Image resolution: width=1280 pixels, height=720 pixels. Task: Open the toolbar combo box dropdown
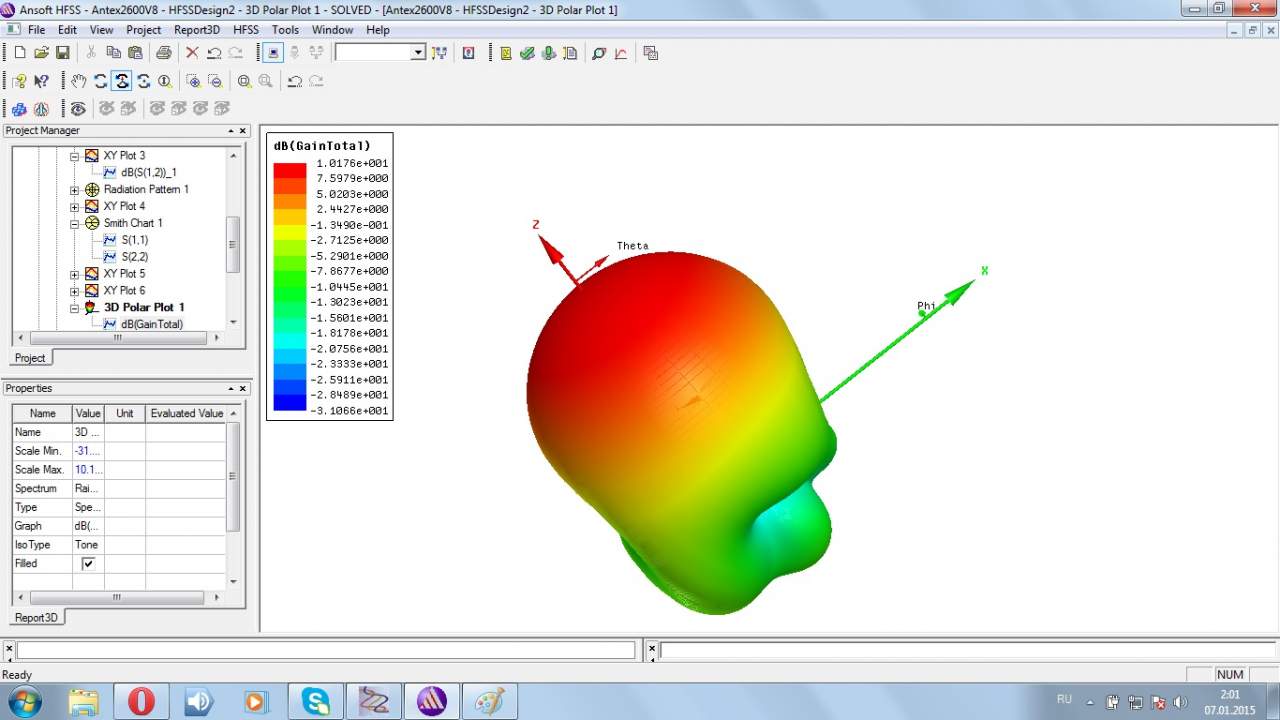(418, 53)
